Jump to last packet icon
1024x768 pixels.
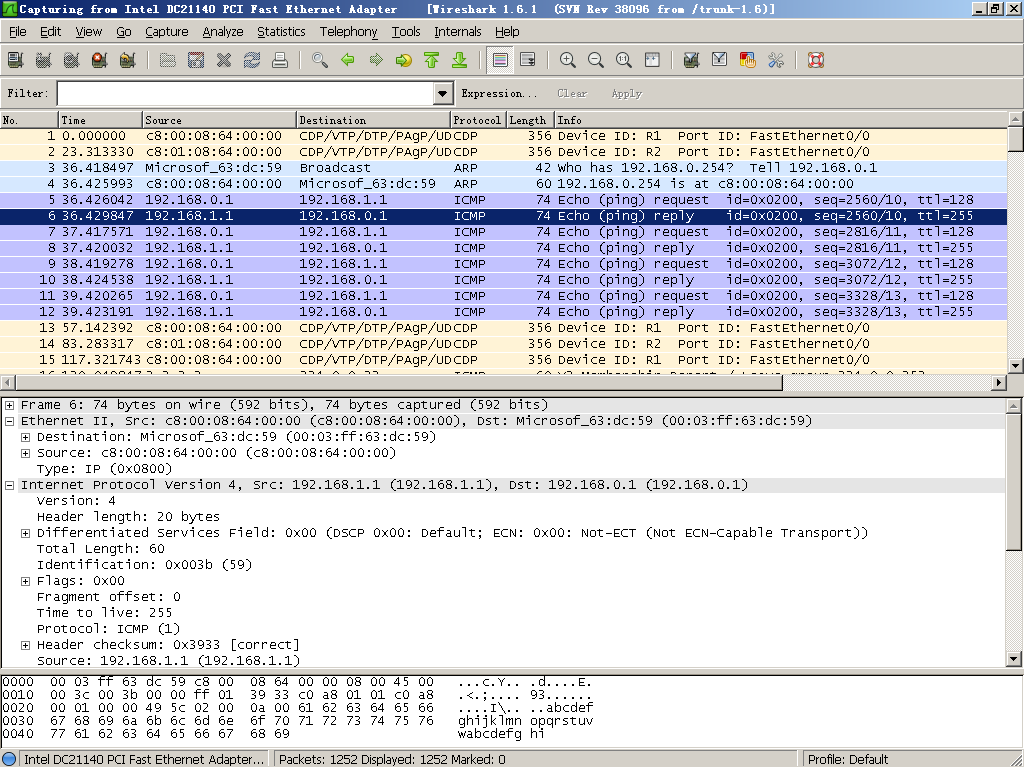coord(460,60)
